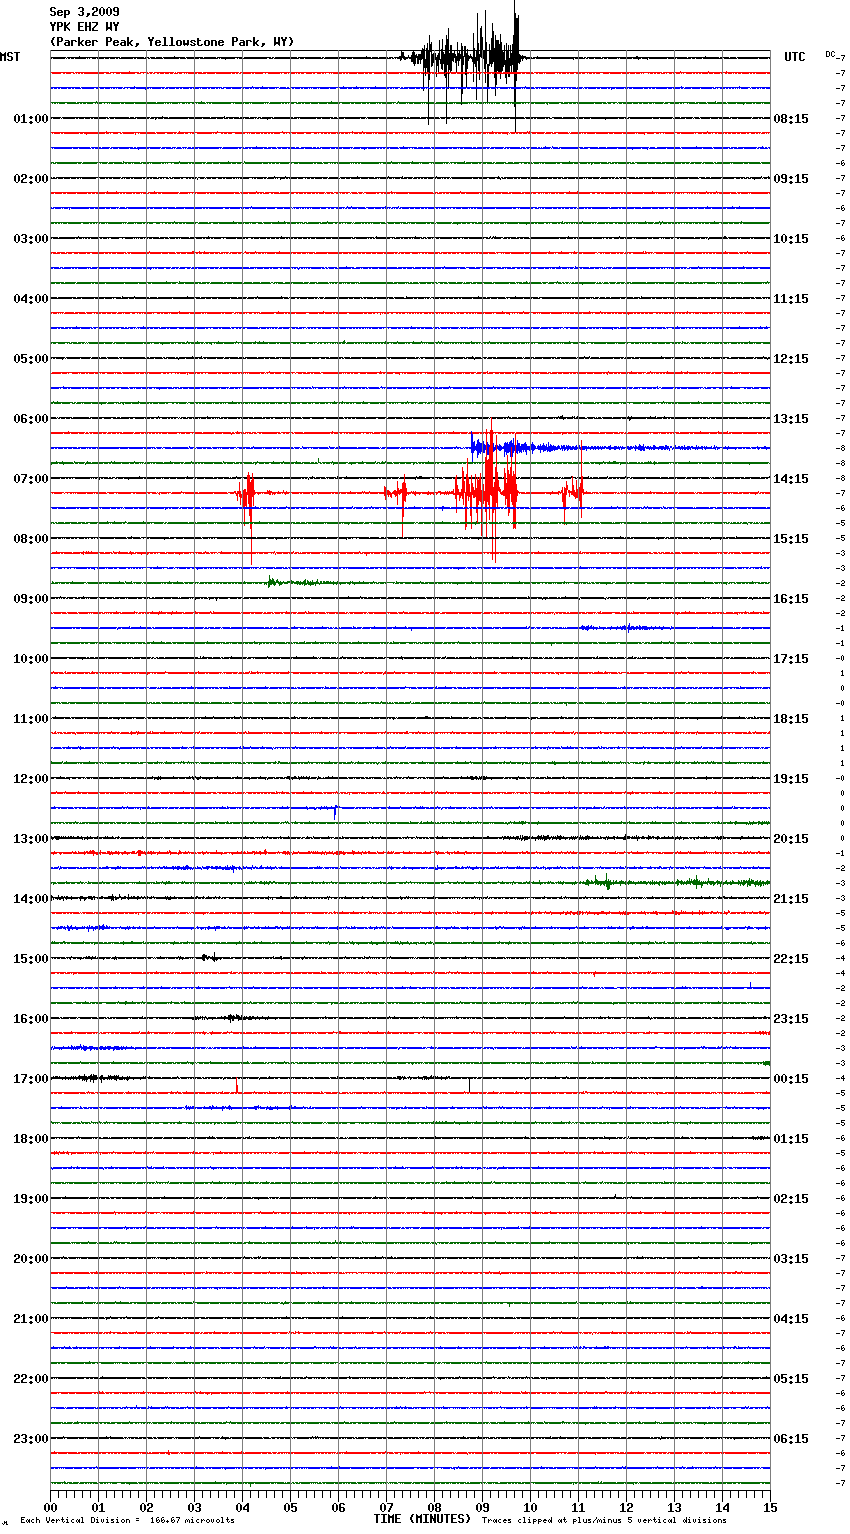This screenshot has width=850, height=1534.
Task: Click the 19:00 MST time label
Action: (31, 1199)
